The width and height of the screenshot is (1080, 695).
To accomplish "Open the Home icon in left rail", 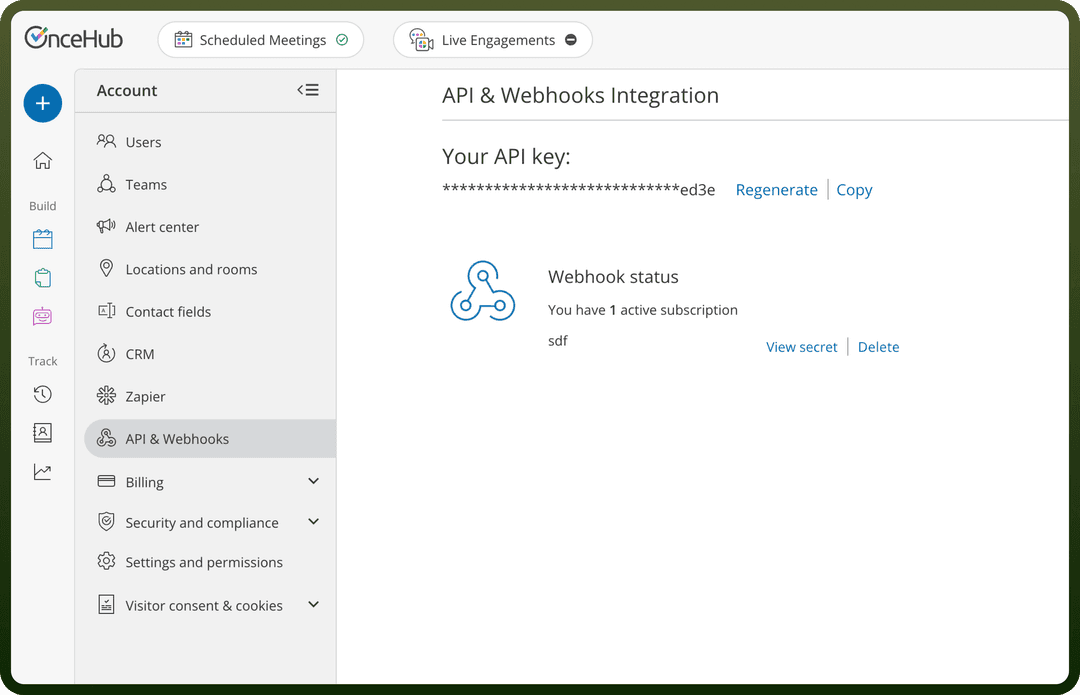I will click(x=43, y=160).
